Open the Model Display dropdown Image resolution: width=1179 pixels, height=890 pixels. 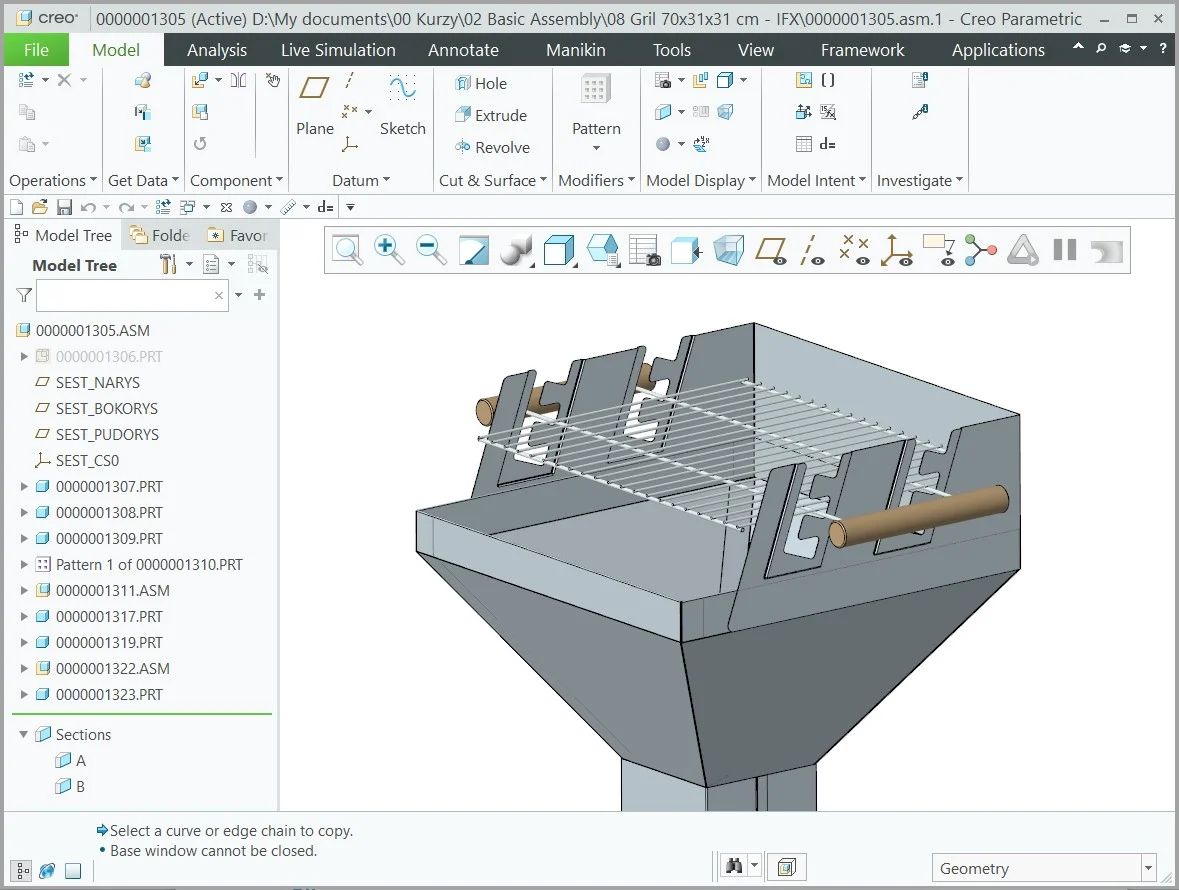(701, 180)
